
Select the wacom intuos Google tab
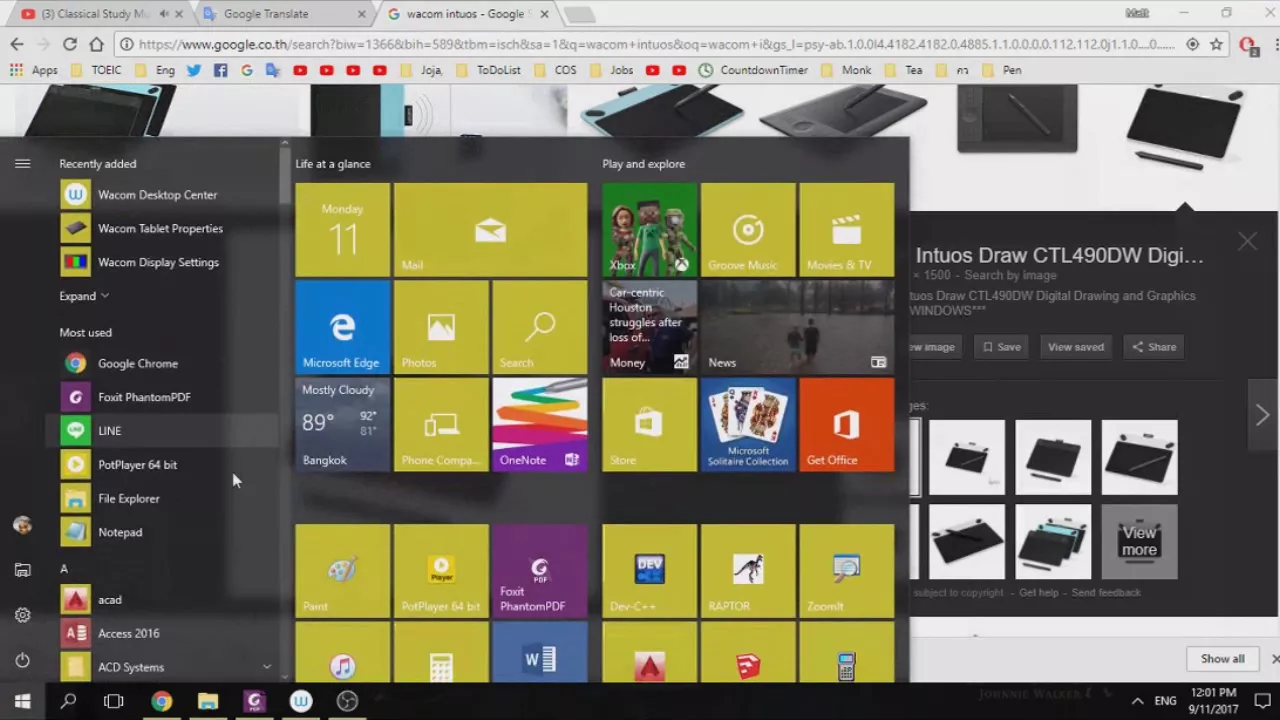[x=470, y=14]
